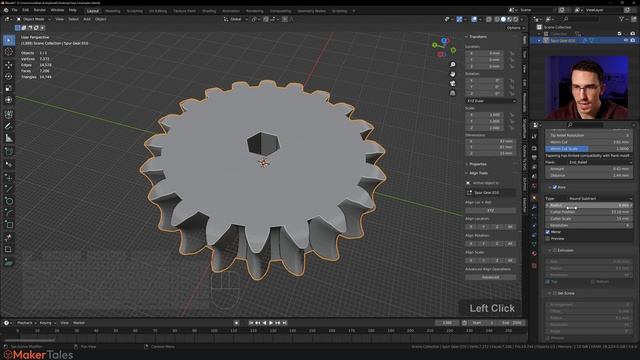Screen dimensions: 640x360
Task: Select the Scale tool
Action: point(9,88)
